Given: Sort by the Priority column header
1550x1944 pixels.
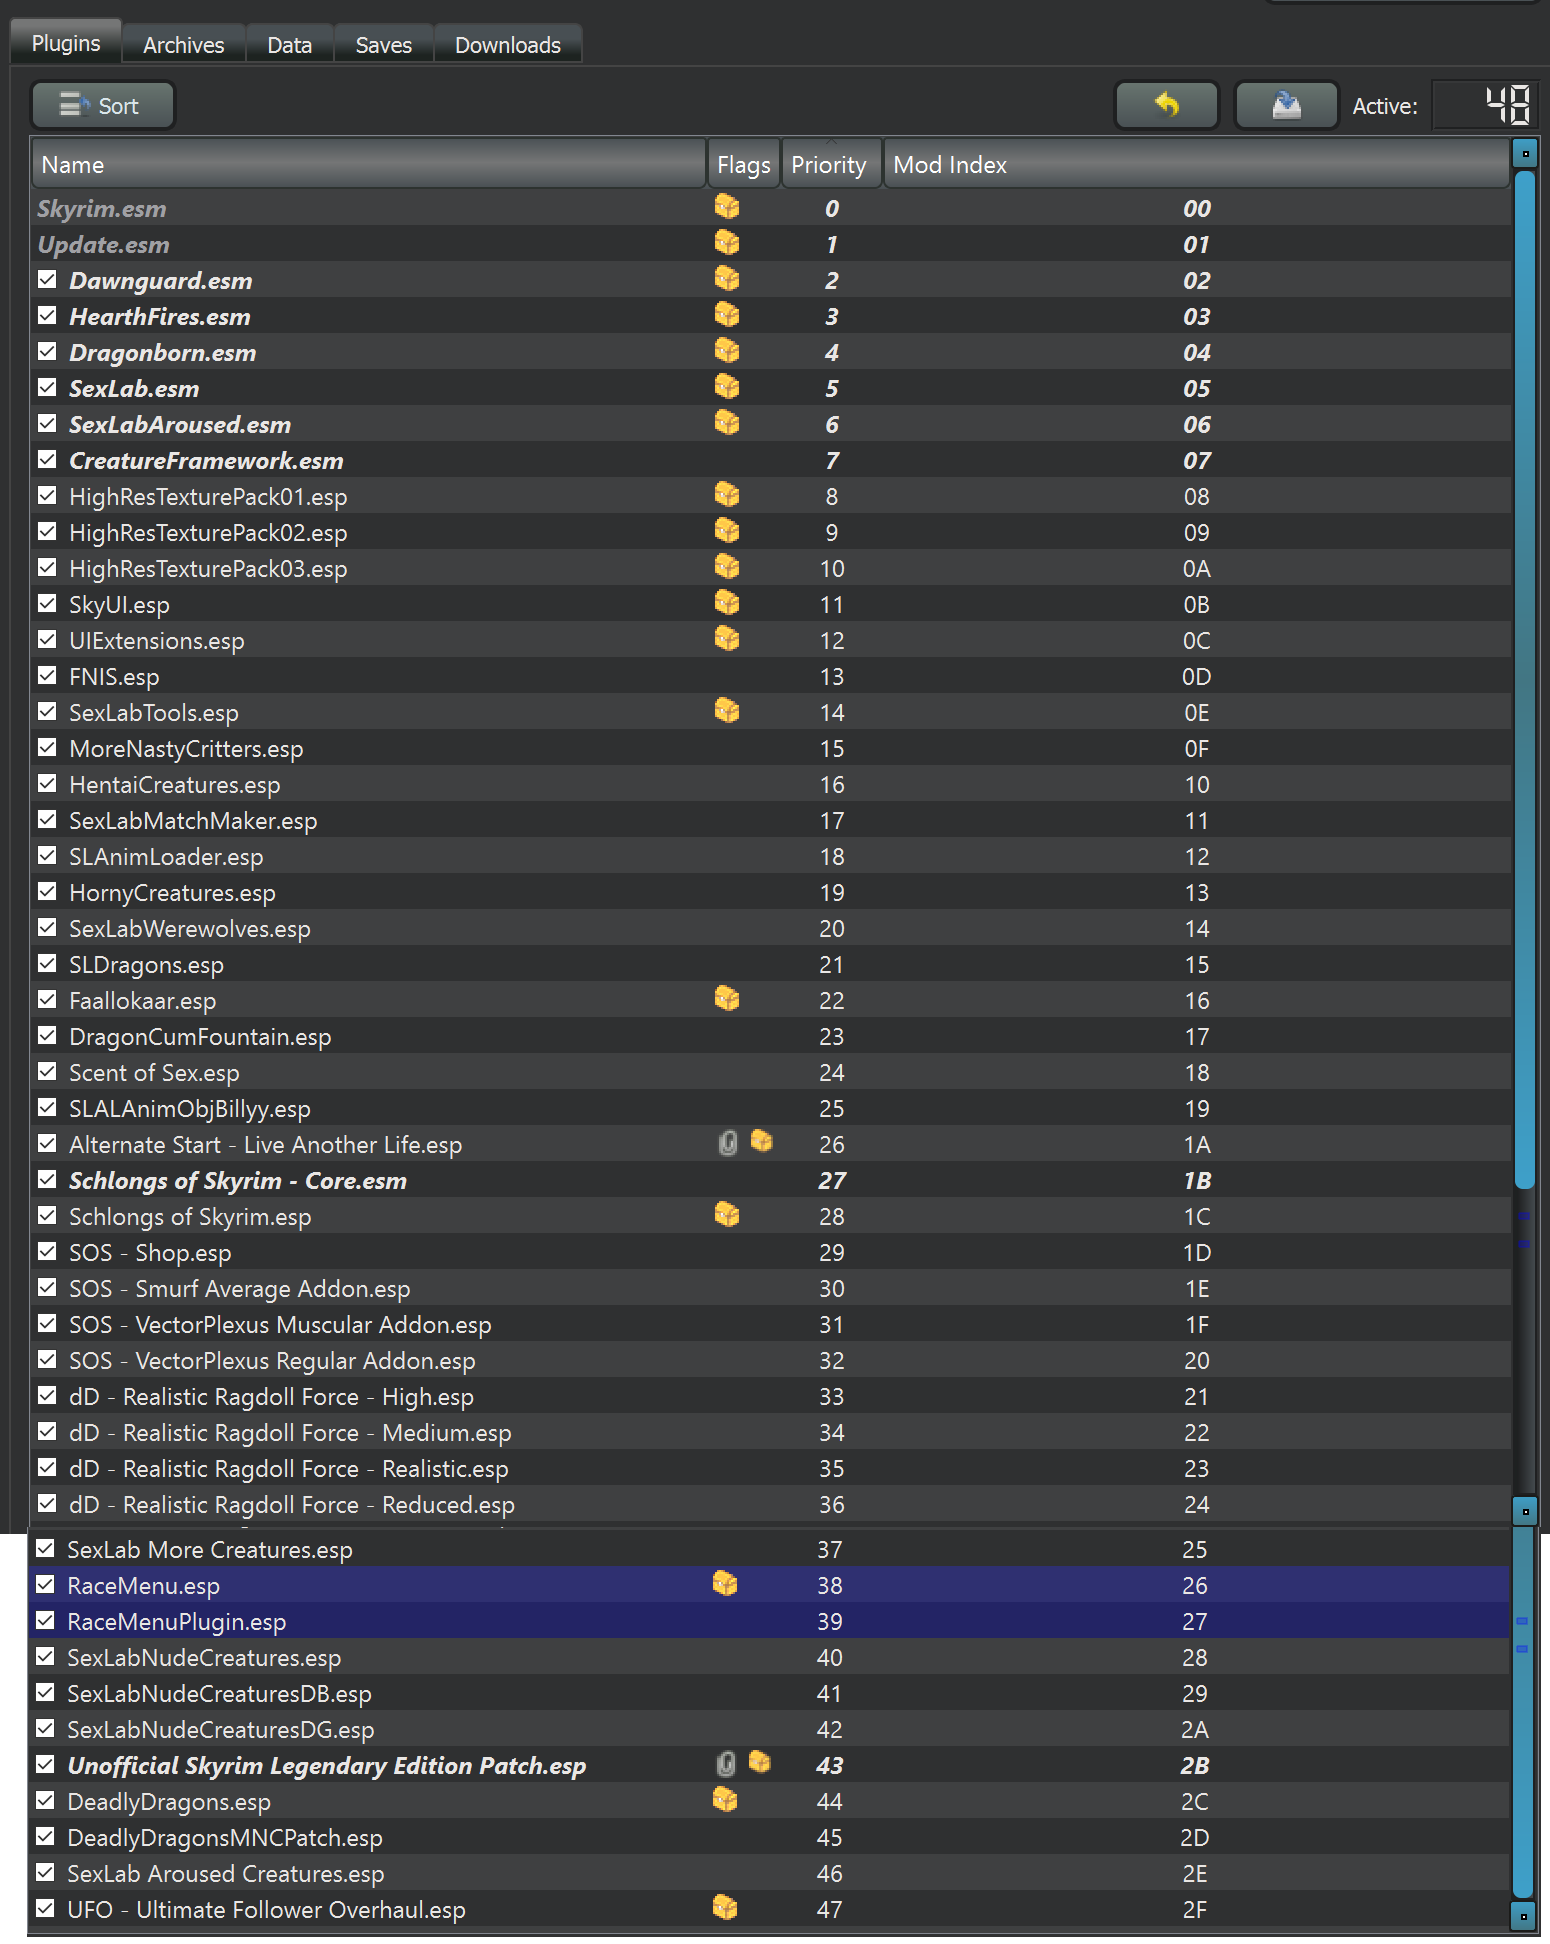Looking at the screenshot, I should click(830, 164).
